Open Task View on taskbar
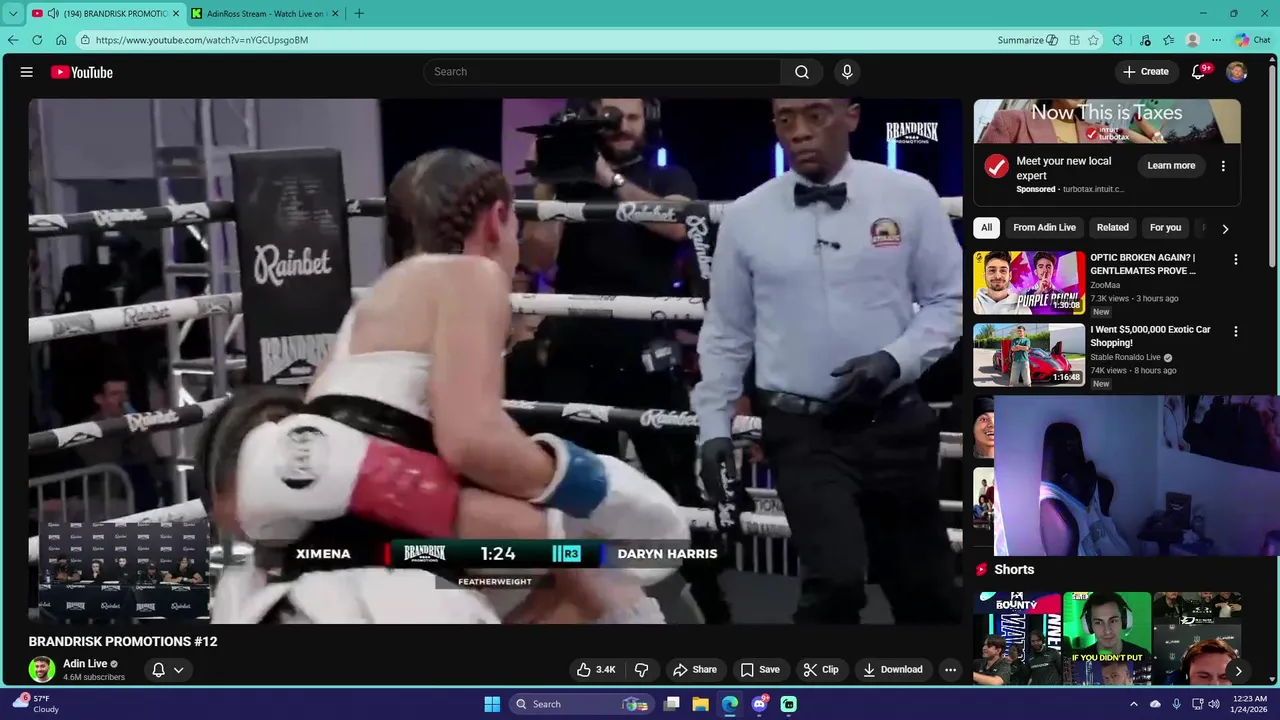Viewport: 1280px width, 720px height. point(672,704)
